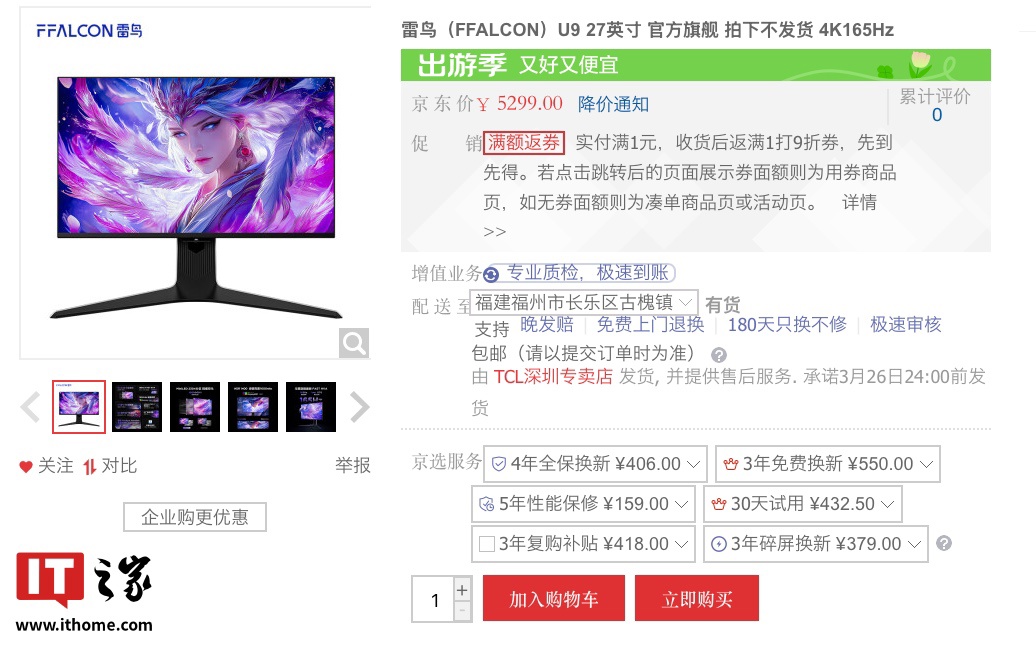Show previous thumbnails with left arrow
The image size is (1036, 646).
click(30, 407)
